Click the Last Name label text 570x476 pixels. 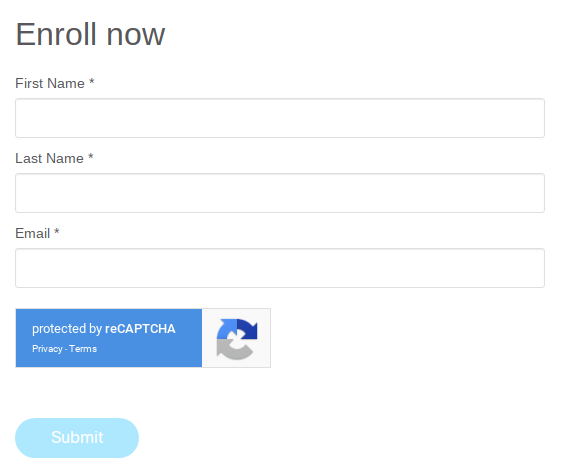[x=49, y=158]
